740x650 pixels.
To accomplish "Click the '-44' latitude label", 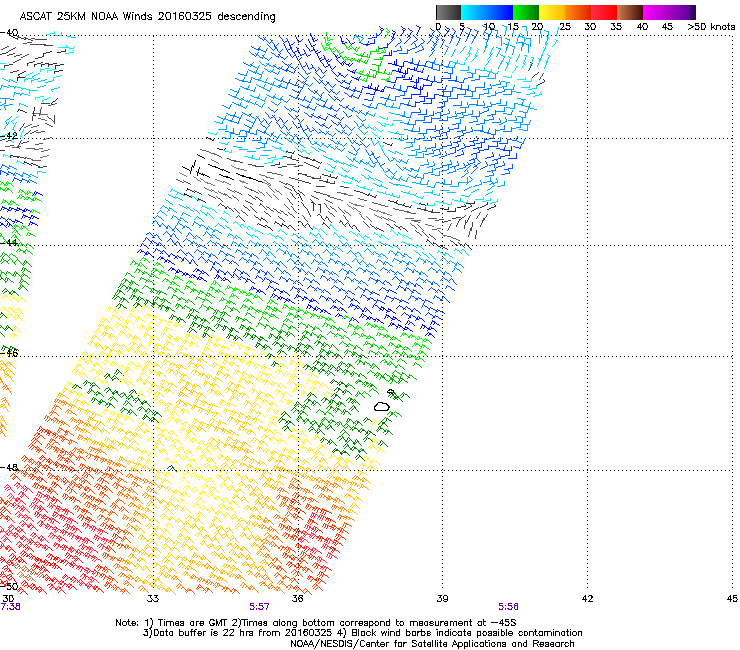I will point(9,243).
